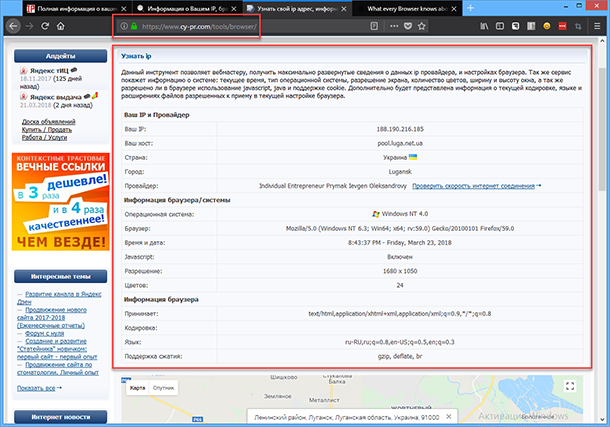
Task: Close the 'Информация о Вашем IP' tab
Action: tap(234, 9)
